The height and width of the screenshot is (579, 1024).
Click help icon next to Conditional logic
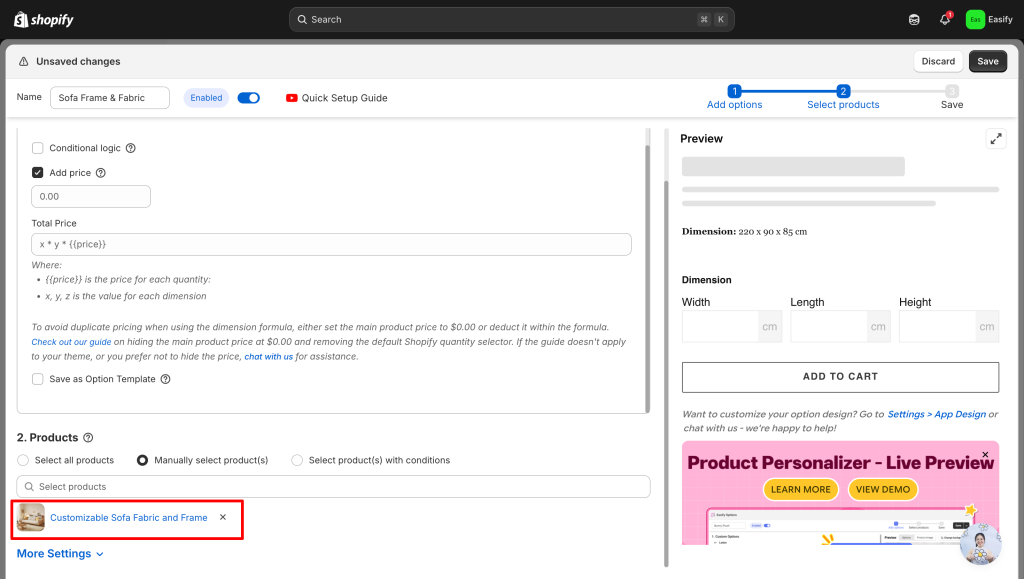[131, 148]
